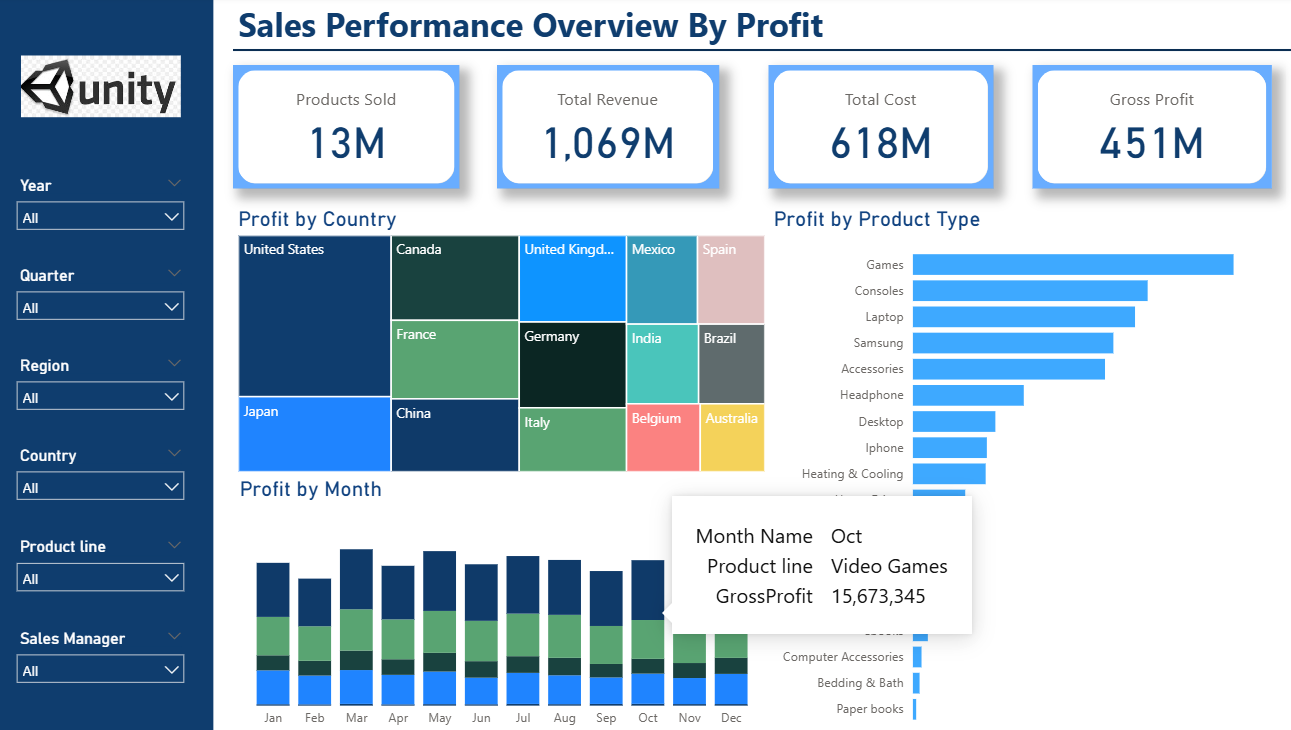Screen dimensions: 1291x730
Task: Select the March column in monthly chart
Action: coord(356,625)
